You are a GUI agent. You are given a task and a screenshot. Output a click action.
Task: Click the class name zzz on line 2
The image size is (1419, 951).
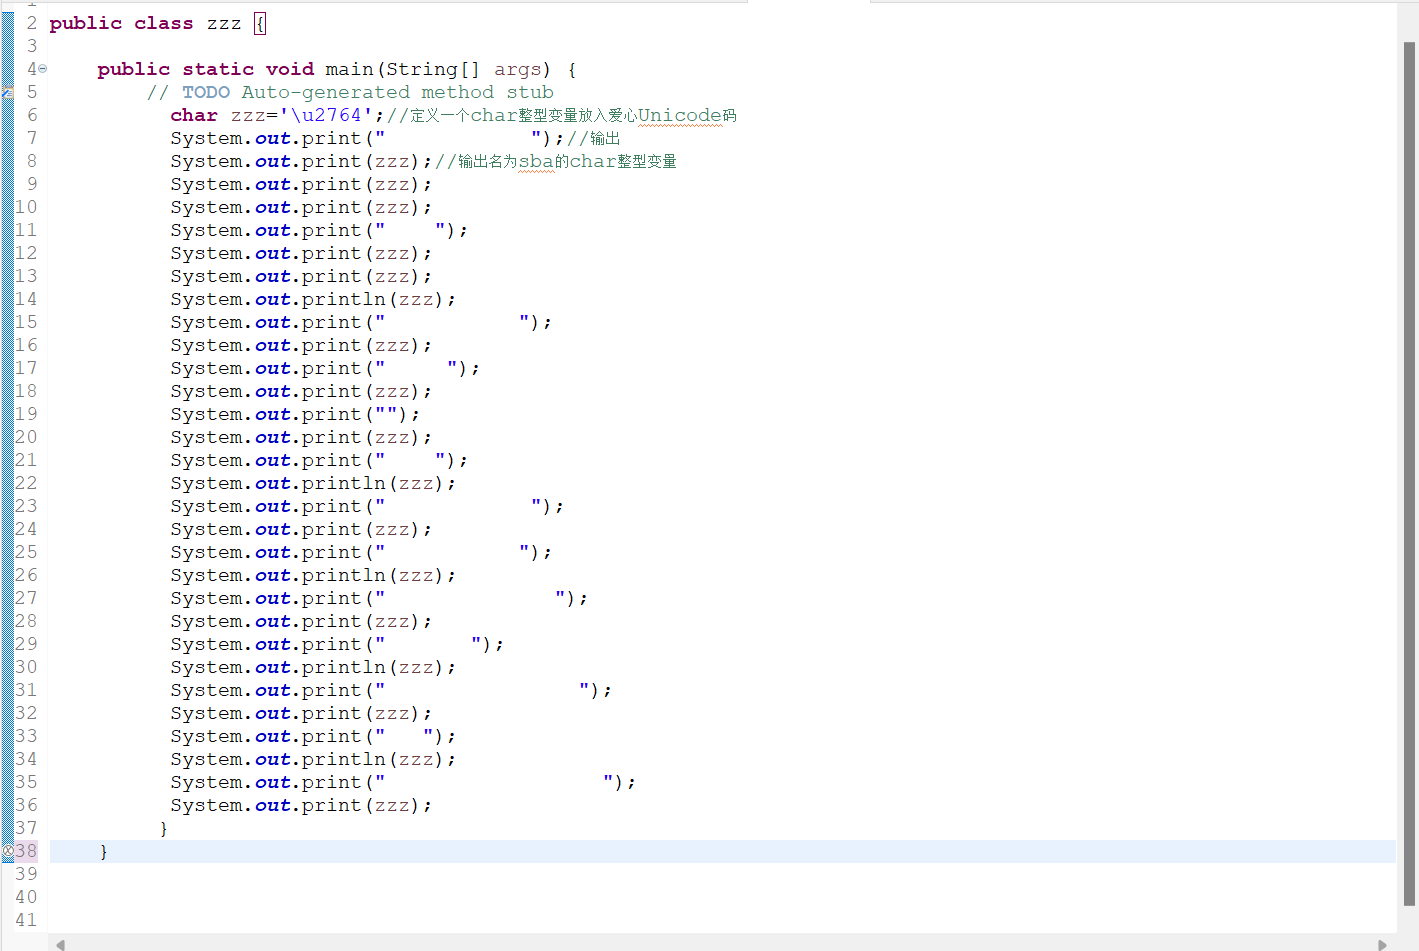(224, 23)
